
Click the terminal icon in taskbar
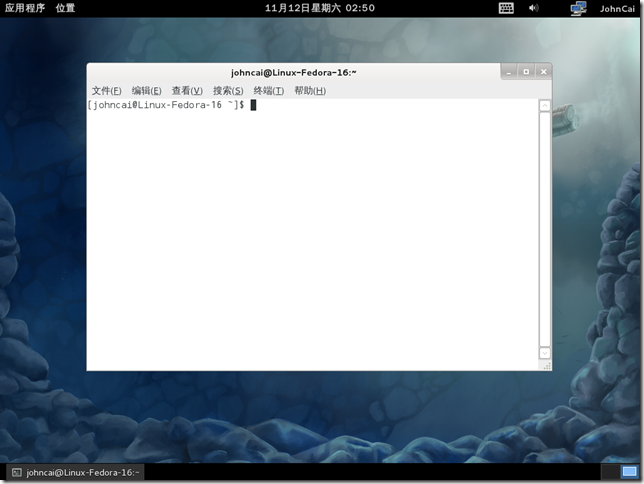[16, 472]
